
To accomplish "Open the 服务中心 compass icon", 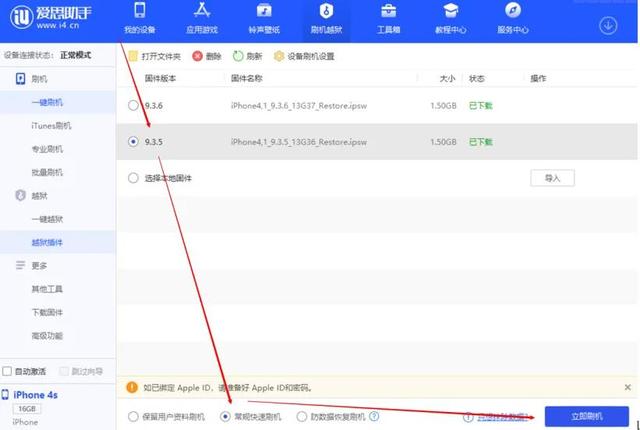I will coord(513,11).
